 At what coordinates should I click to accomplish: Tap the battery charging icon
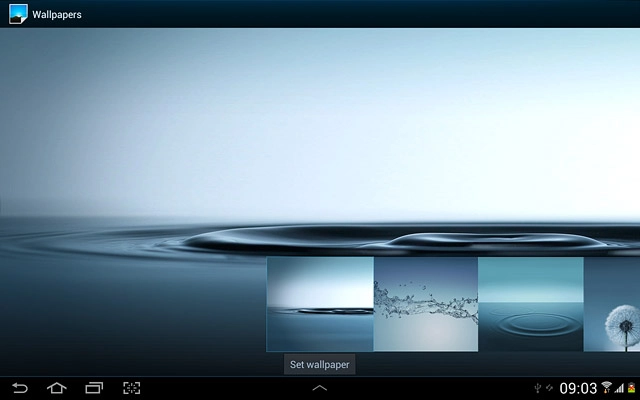pos(631,388)
